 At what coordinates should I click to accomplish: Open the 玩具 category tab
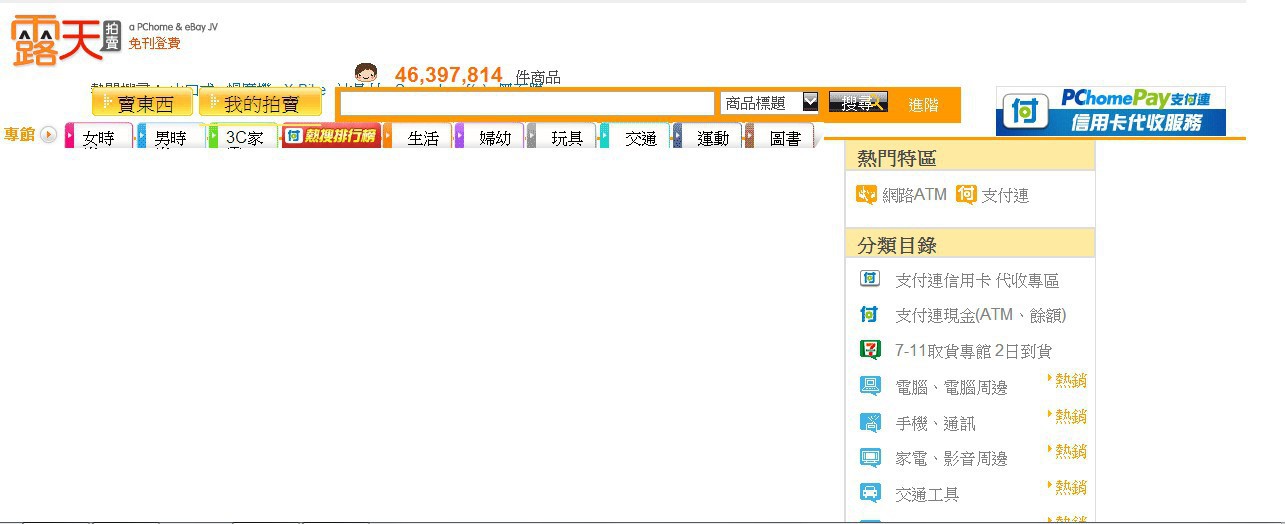coord(562,137)
